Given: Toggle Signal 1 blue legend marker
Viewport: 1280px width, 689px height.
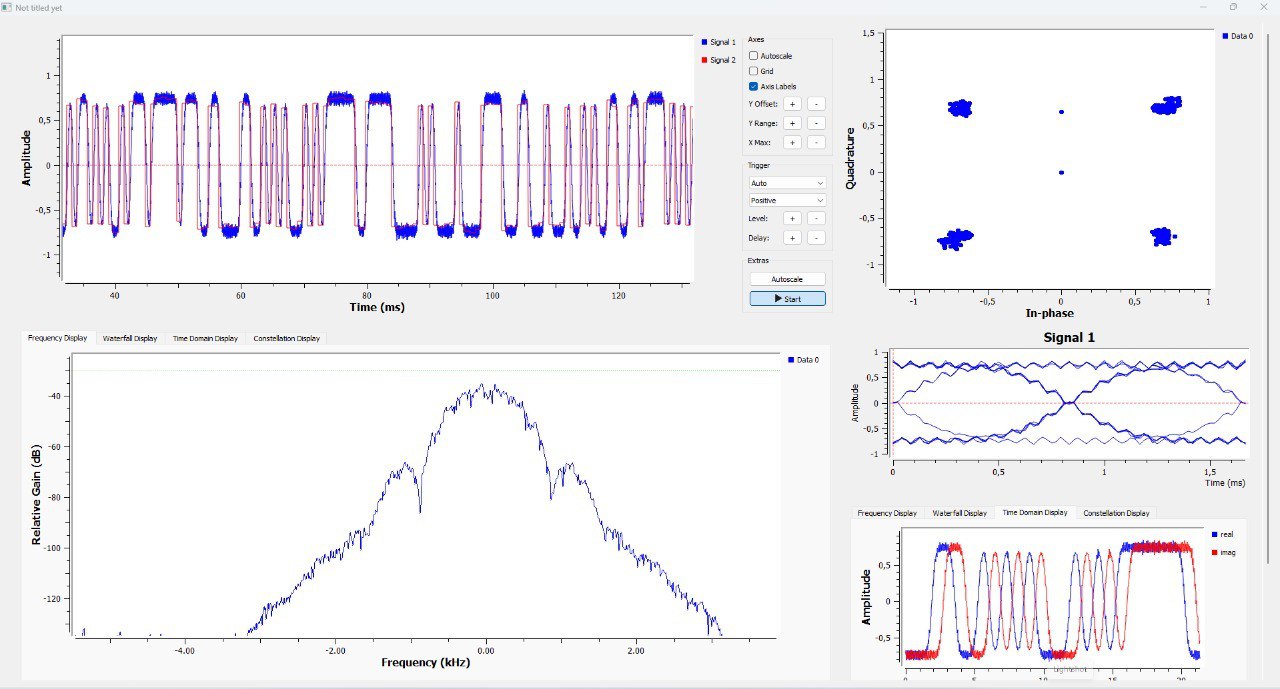Looking at the screenshot, I should coord(705,42).
